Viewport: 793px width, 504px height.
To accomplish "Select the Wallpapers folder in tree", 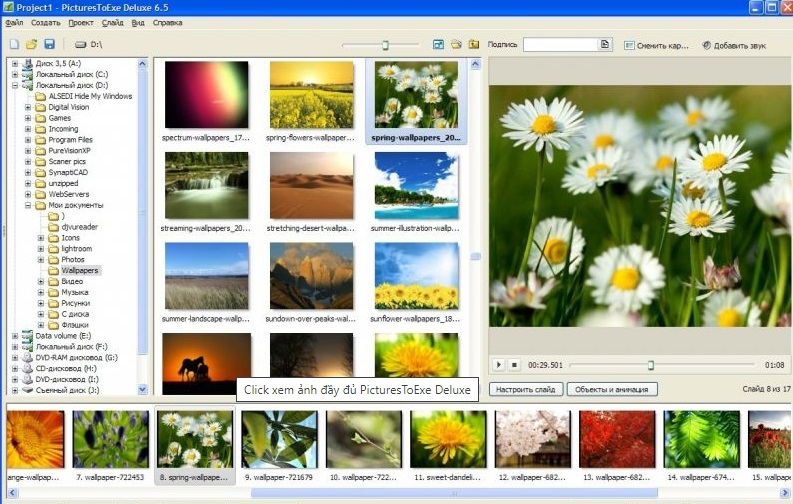I will (x=80, y=270).
